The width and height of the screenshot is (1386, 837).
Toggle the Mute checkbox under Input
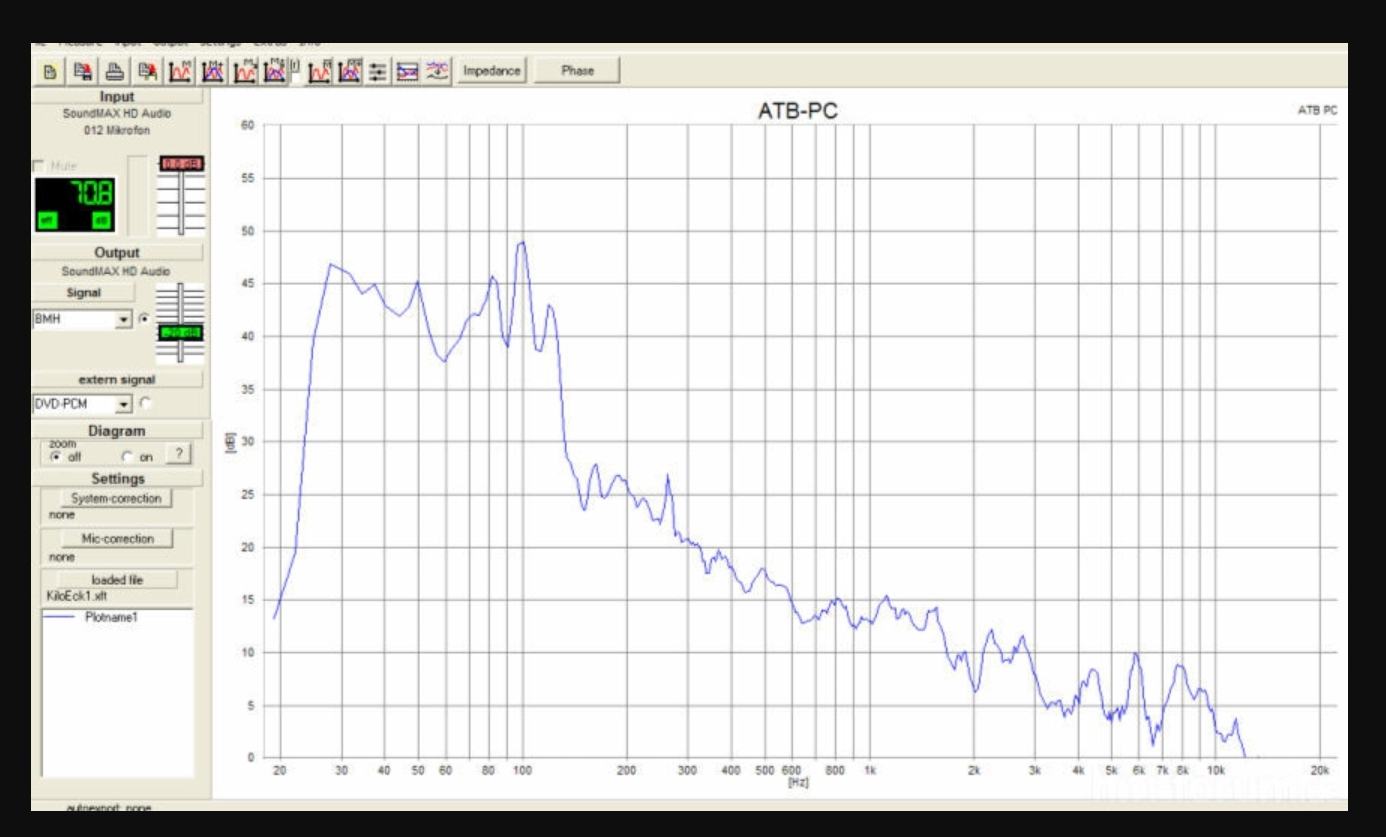(x=39, y=165)
